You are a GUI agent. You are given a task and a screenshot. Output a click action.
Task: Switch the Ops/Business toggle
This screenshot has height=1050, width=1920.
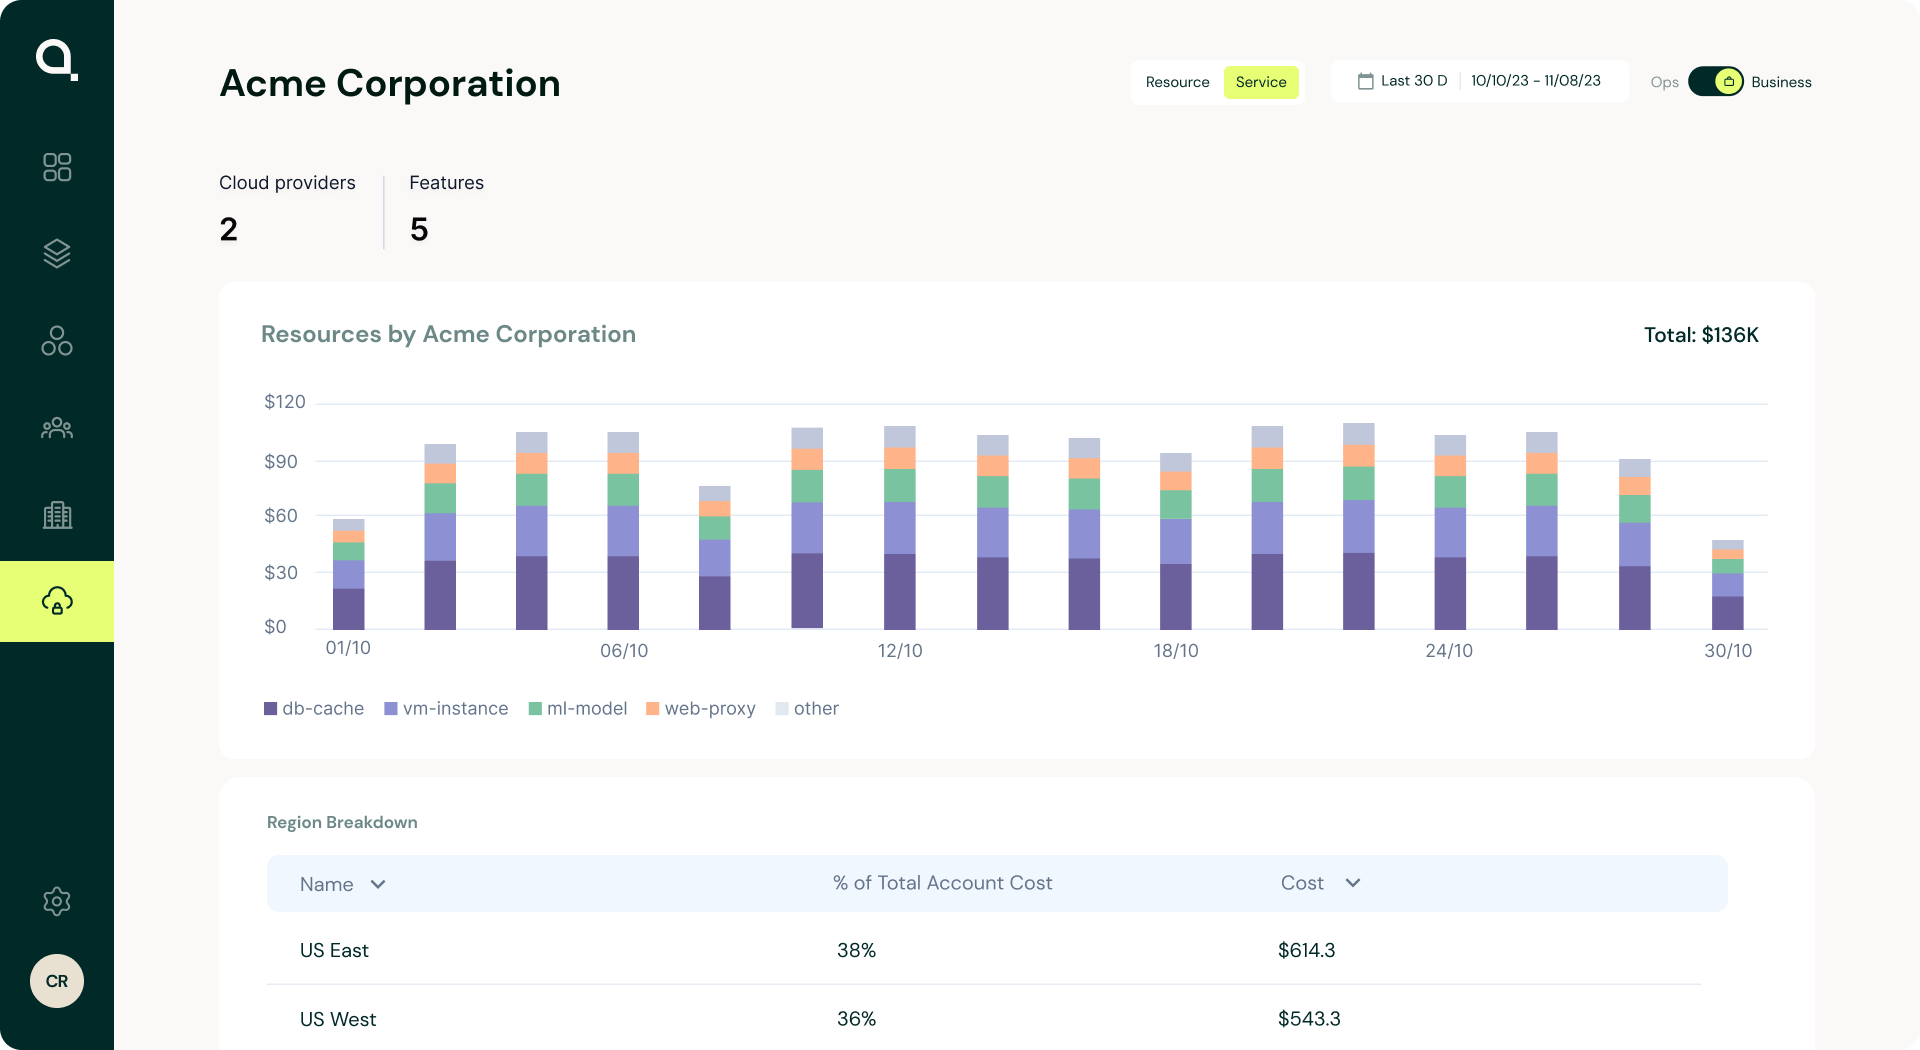click(1716, 82)
